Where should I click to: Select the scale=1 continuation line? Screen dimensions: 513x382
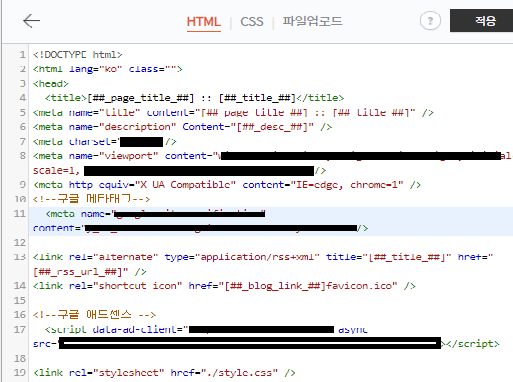point(179,170)
